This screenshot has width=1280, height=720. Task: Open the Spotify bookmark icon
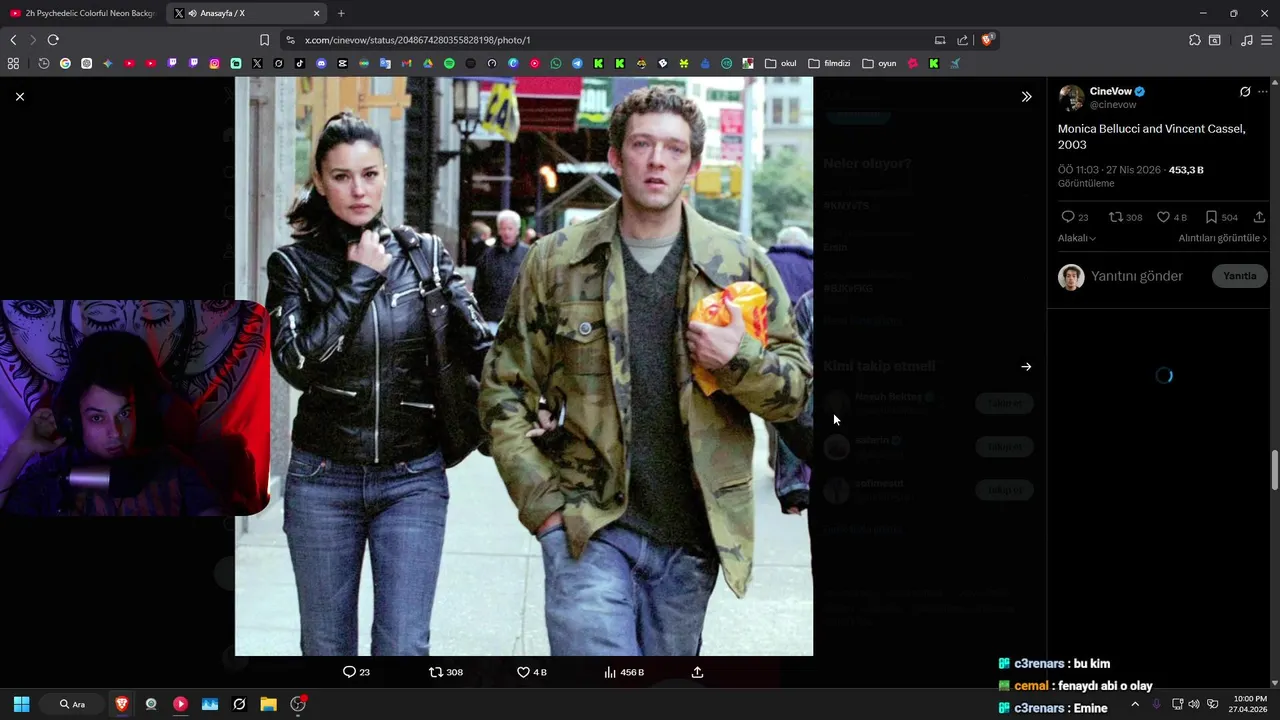tap(449, 63)
